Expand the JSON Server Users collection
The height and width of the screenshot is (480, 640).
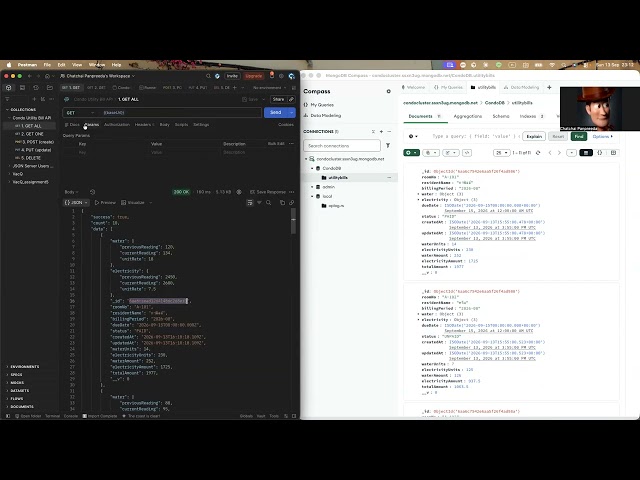(9, 166)
